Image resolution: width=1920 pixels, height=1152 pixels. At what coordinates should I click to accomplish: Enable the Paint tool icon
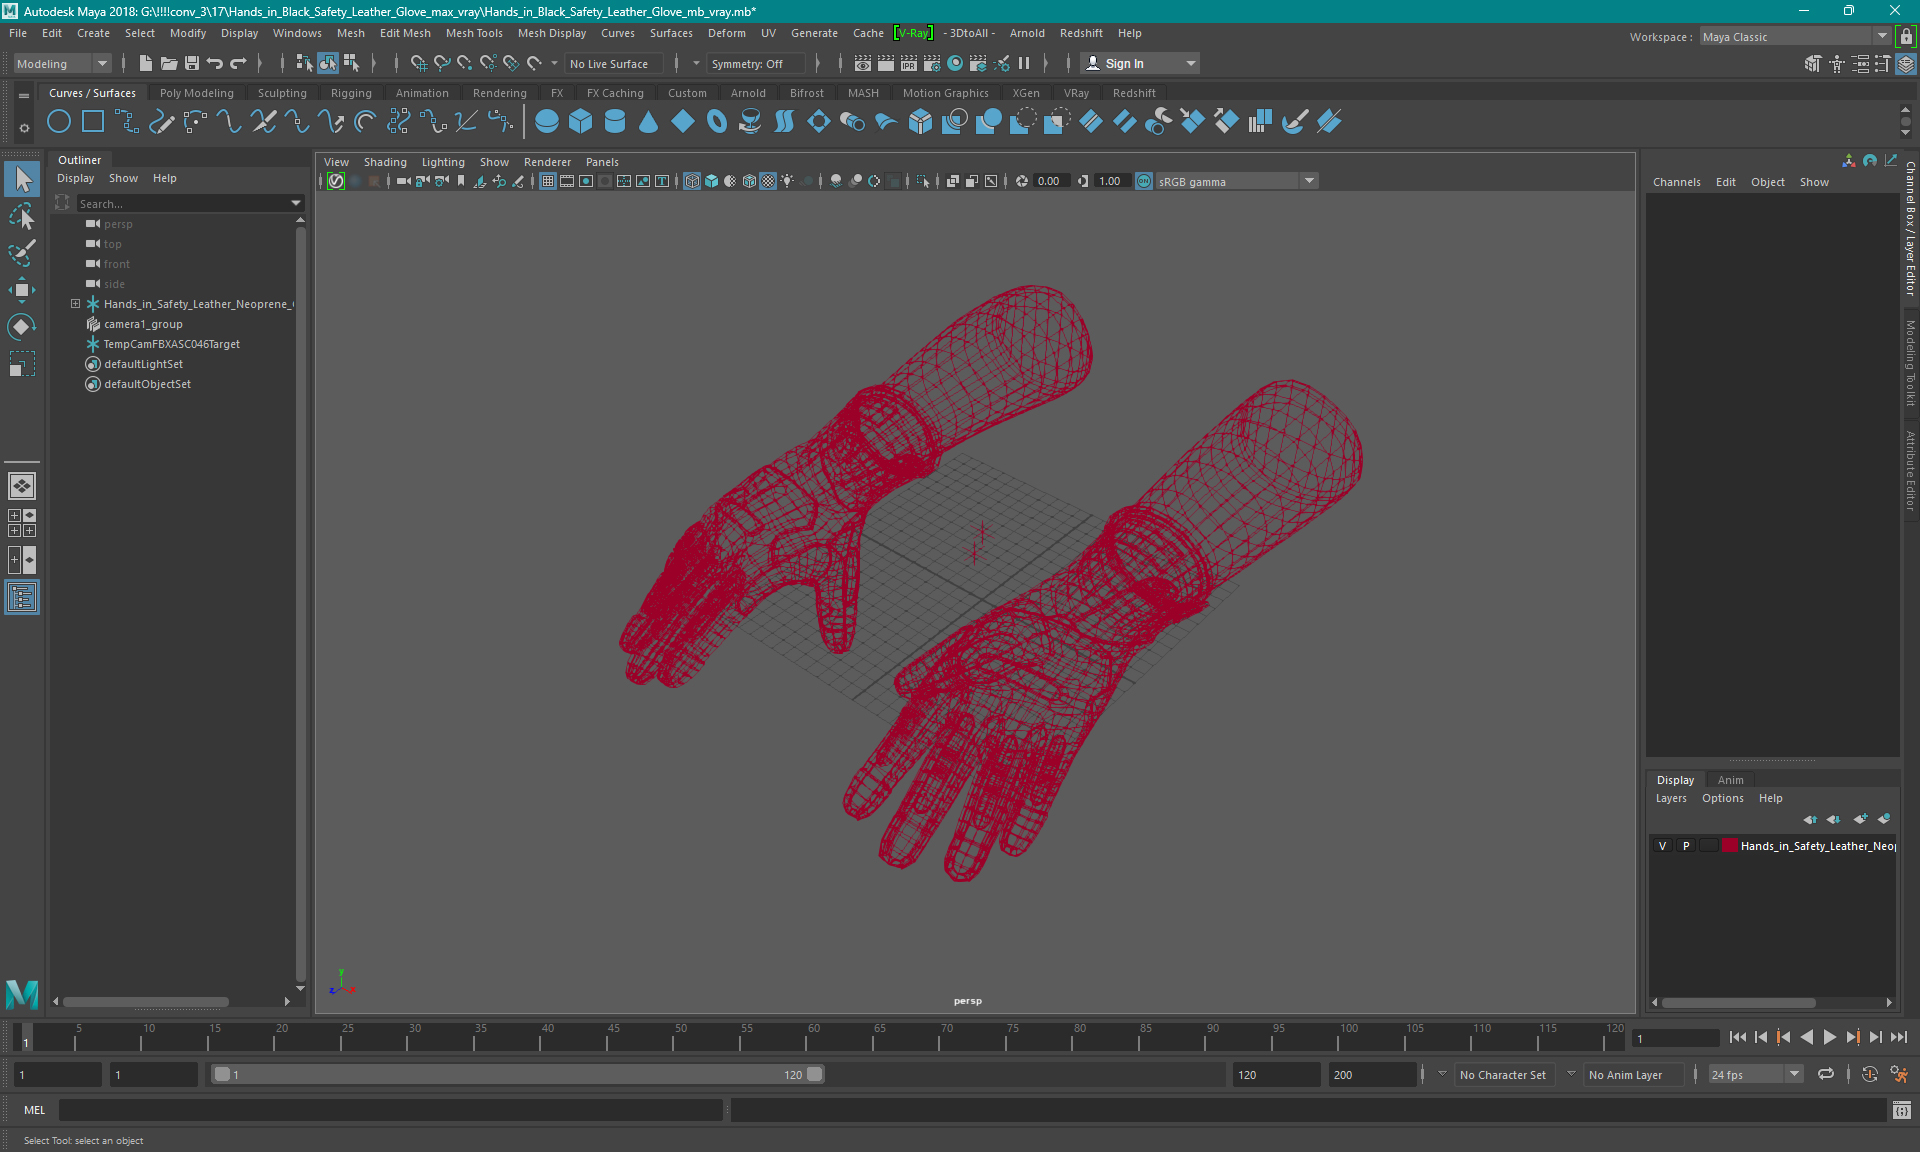(x=21, y=256)
